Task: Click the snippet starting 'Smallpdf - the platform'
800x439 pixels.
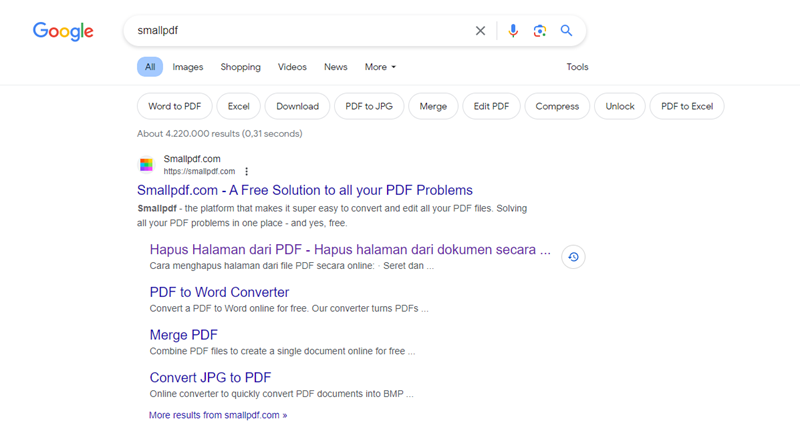Action: coord(332,215)
